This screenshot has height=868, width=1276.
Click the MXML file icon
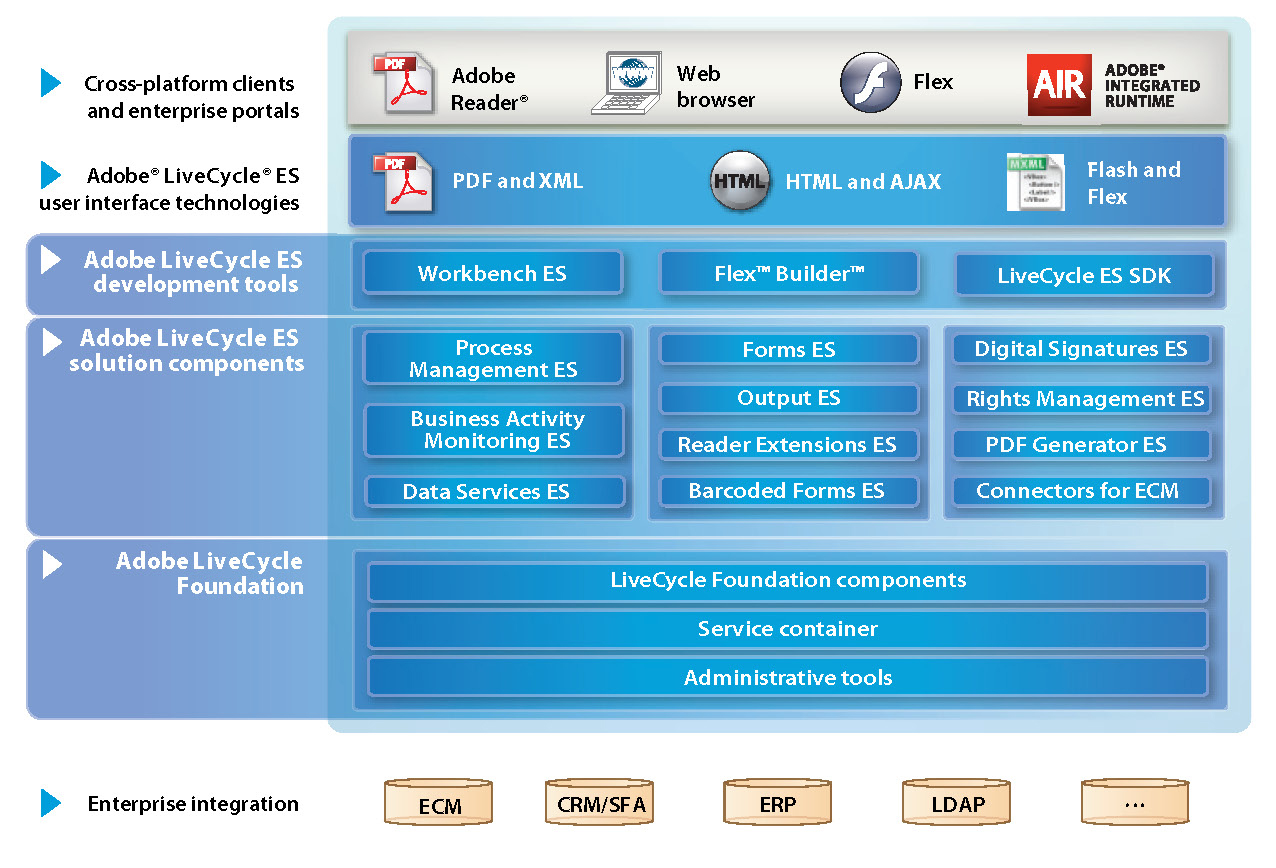pyautogui.click(x=1036, y=182)
